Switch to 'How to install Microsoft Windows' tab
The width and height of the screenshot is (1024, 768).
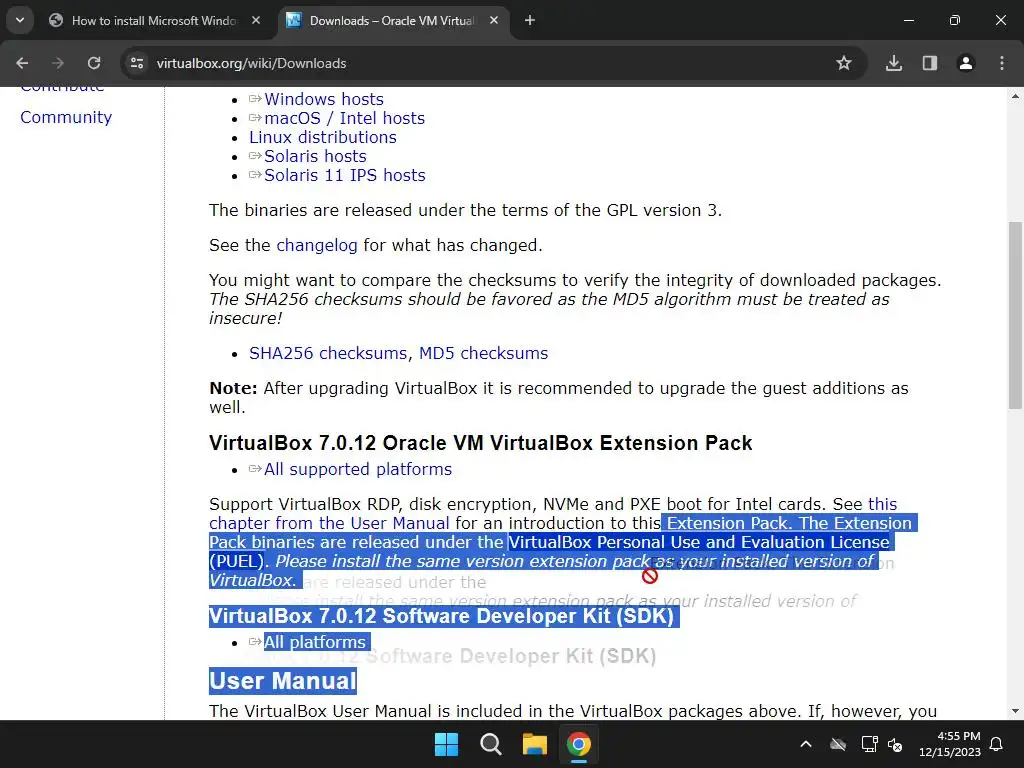pos(155,21)
